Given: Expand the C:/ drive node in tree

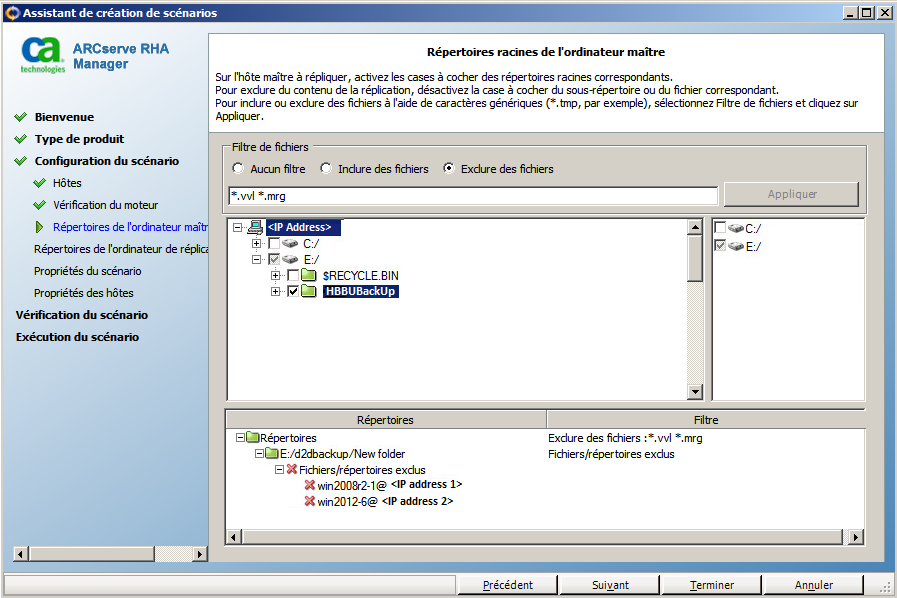Looking at the screenshot, I should pyautogui.click(x=257, y=243).
